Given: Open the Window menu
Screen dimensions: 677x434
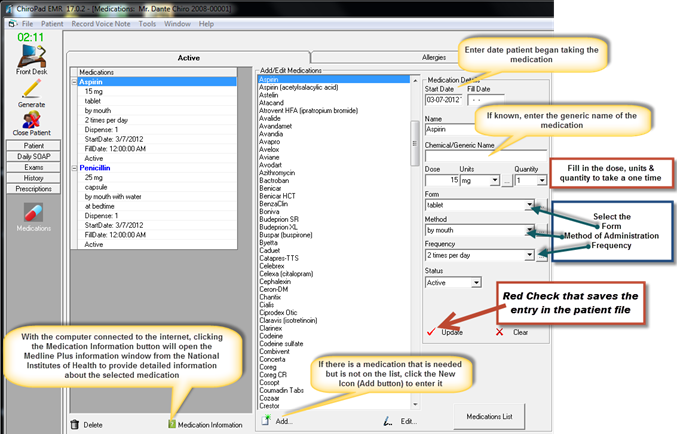Looking at the screenshot, I should coord(177,24).
